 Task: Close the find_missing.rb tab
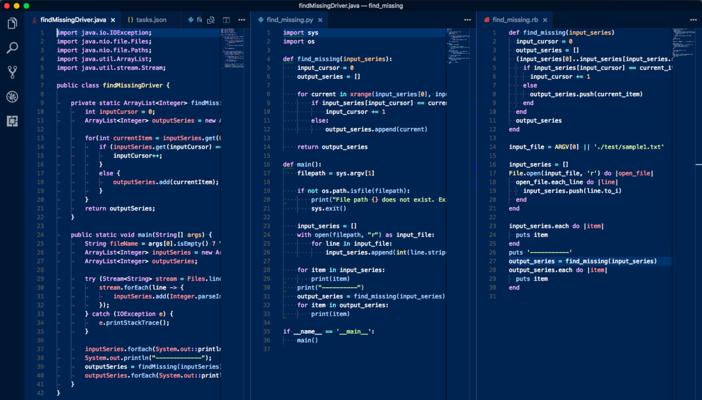545,20
